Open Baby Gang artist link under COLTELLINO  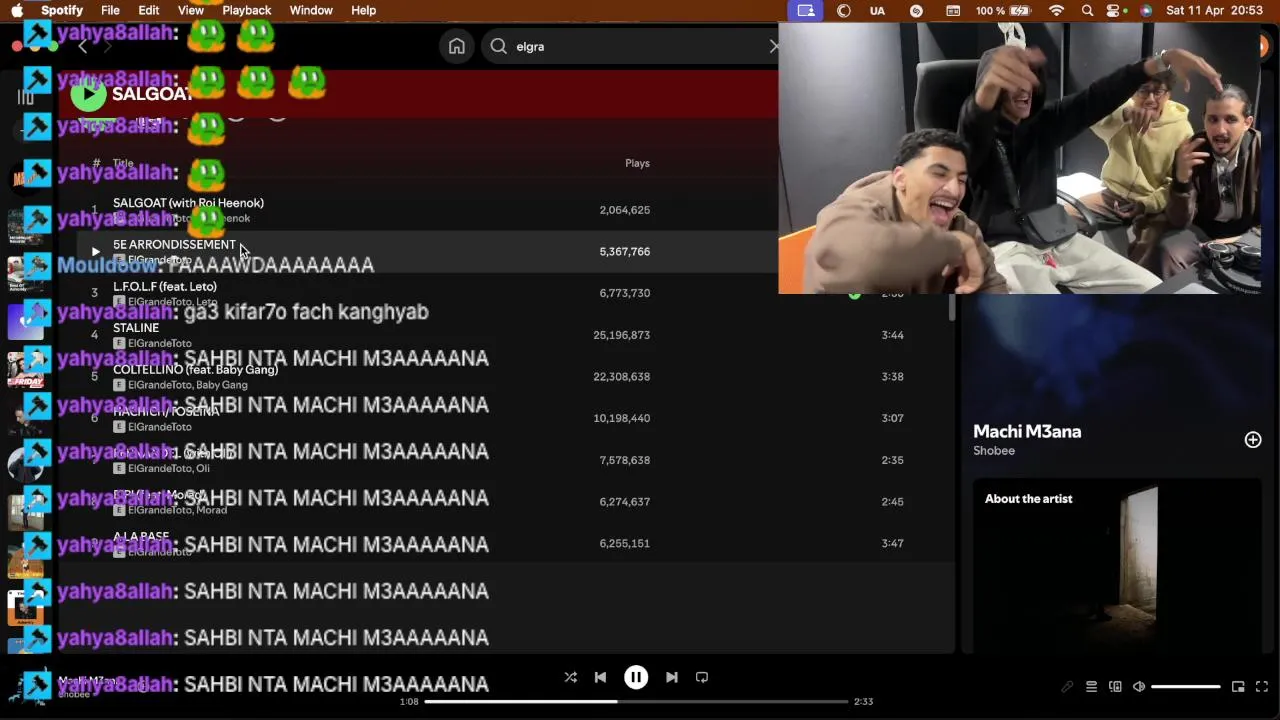click(x=221, y=385)
